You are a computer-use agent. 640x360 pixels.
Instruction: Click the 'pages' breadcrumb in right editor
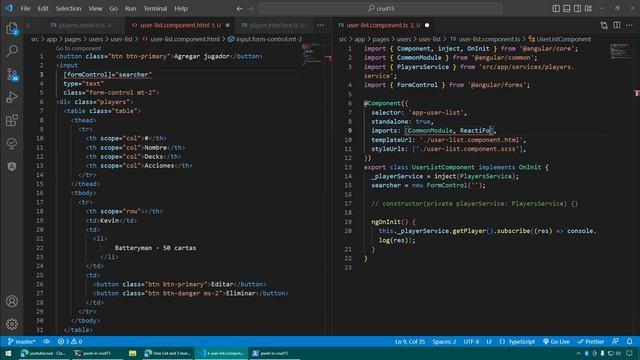[380, 39]
